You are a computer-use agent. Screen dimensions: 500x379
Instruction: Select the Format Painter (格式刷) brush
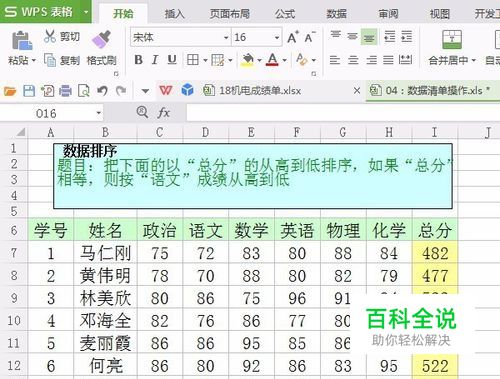(x=101, y=40)
